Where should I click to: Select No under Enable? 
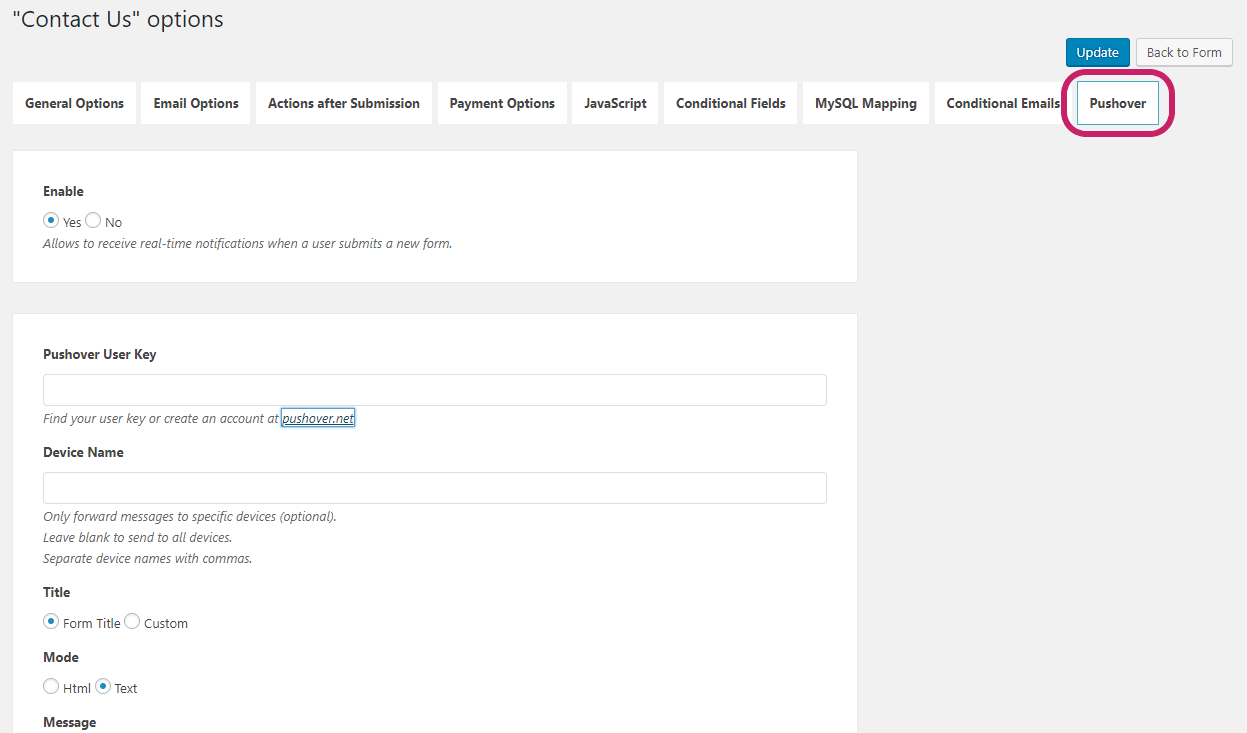(93, 220)
